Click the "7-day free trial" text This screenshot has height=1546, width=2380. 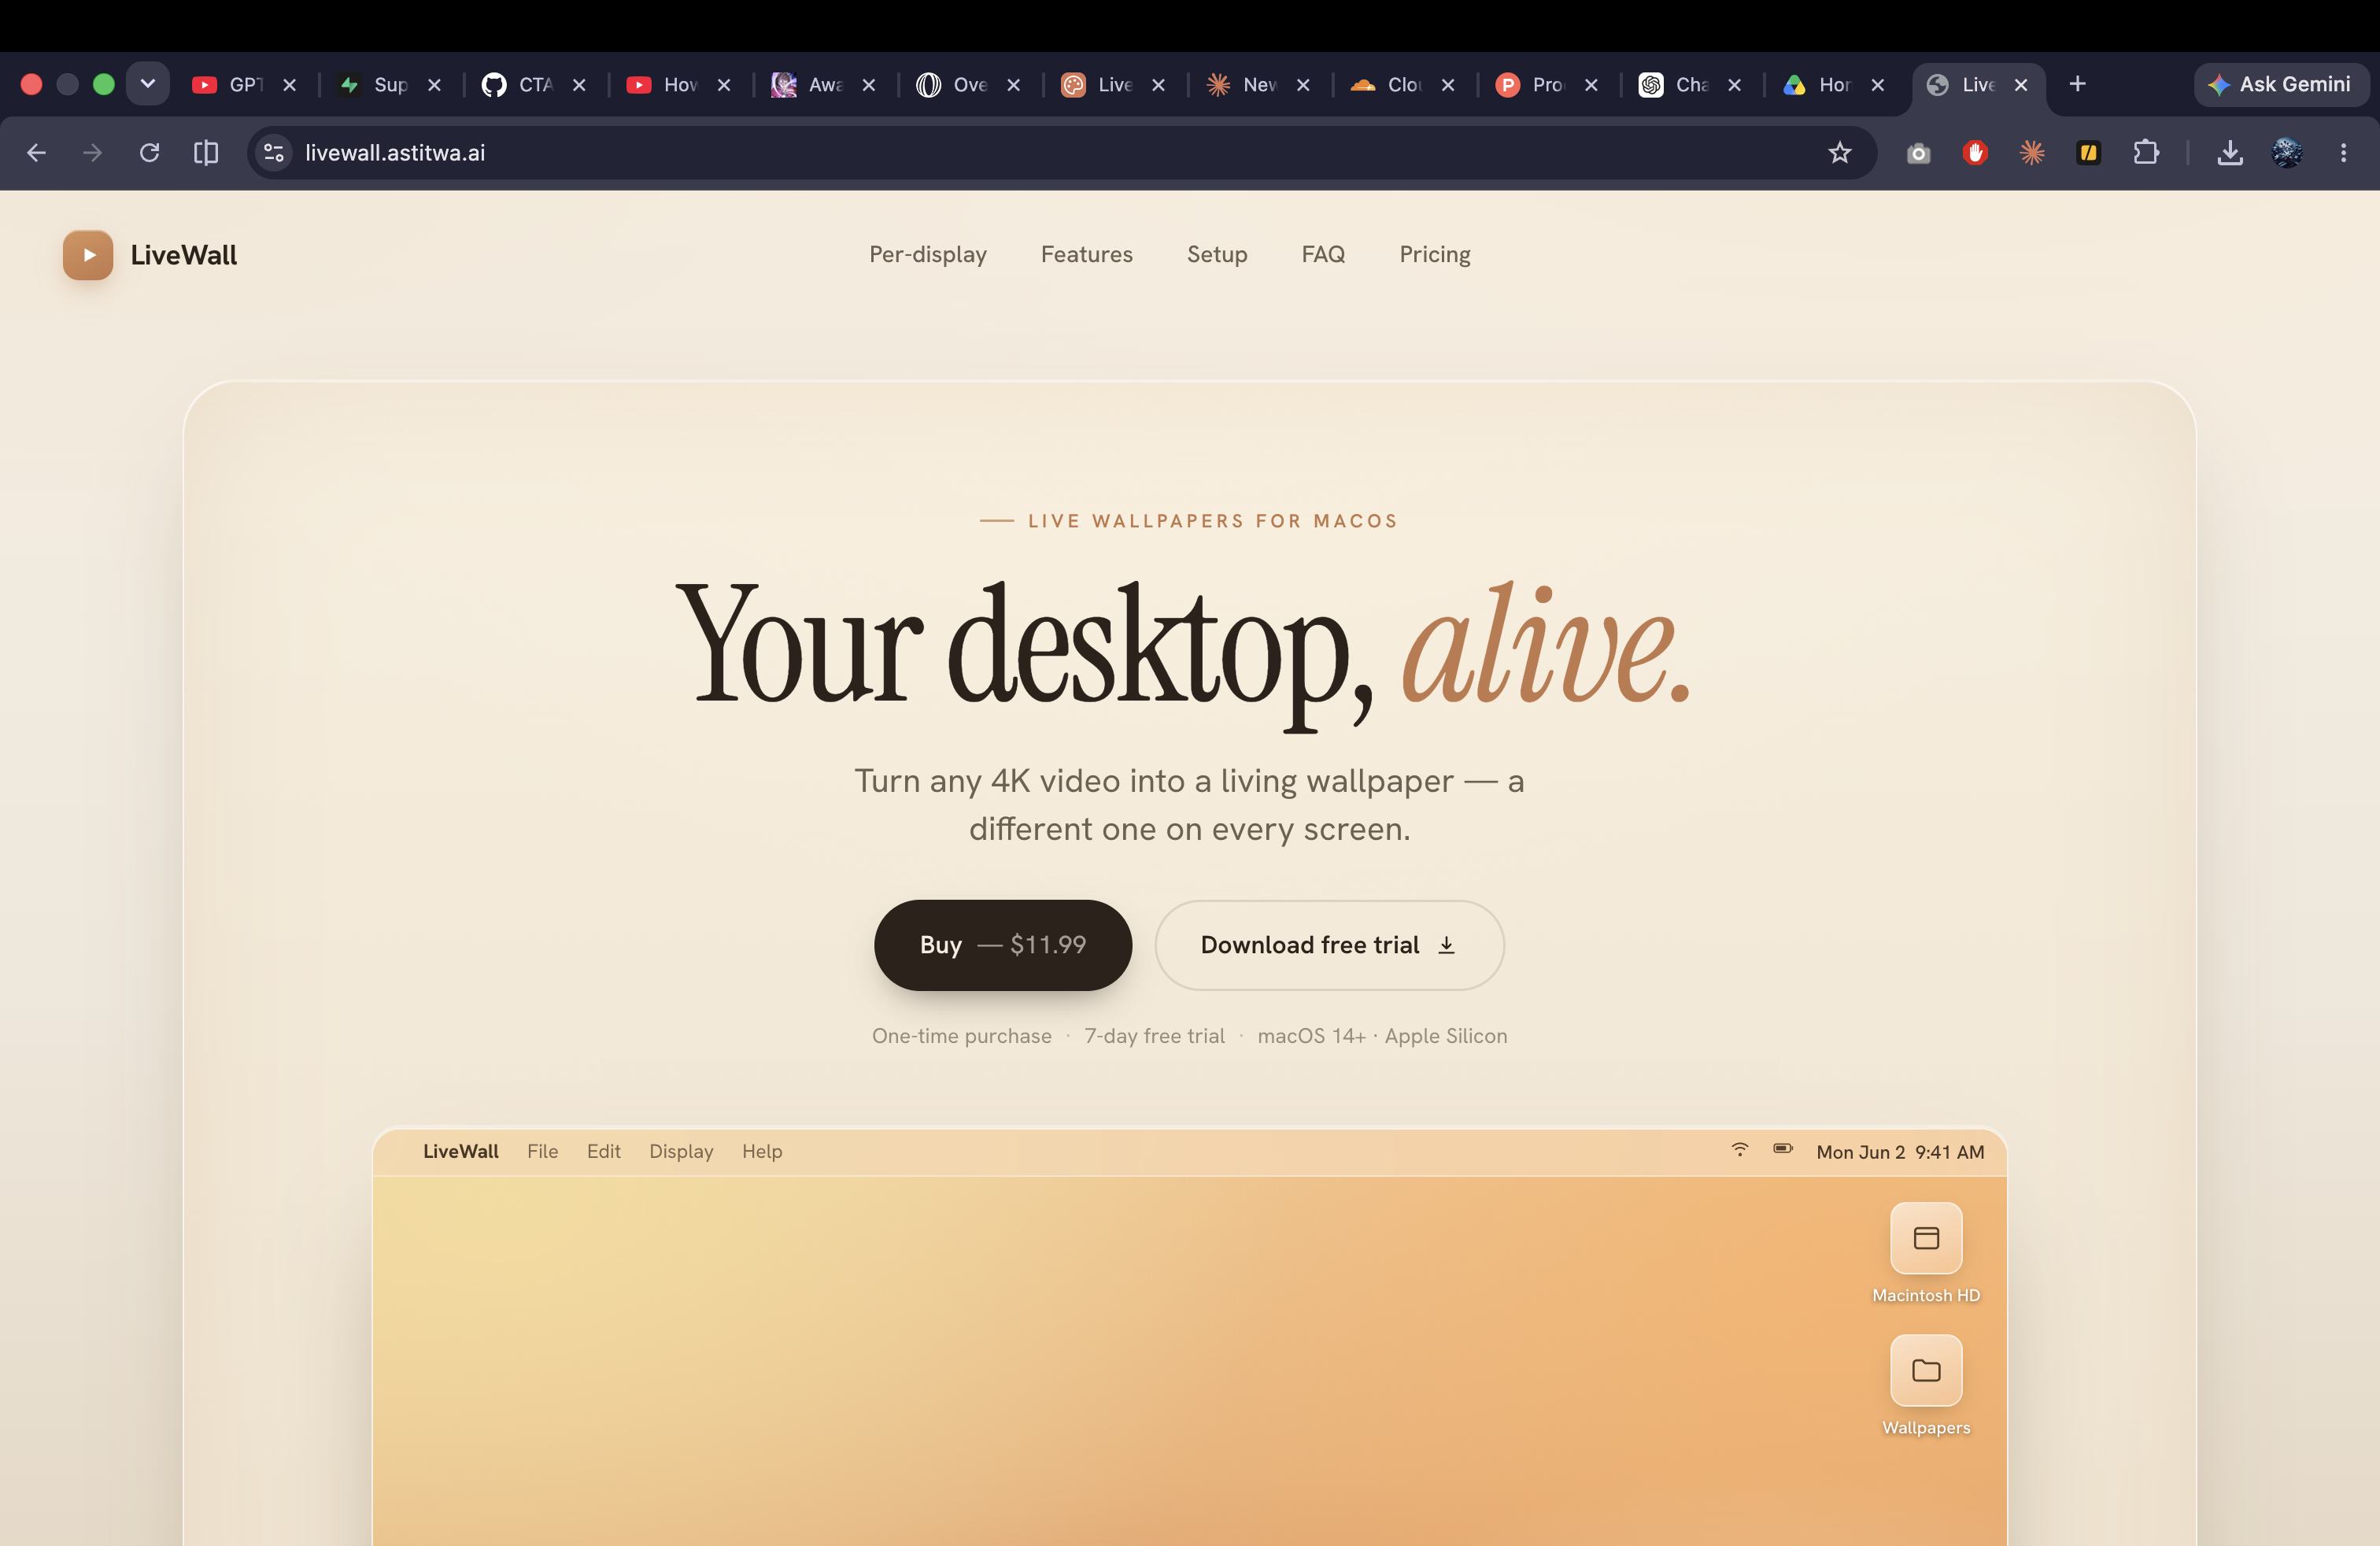(x=1154, y=1036)
